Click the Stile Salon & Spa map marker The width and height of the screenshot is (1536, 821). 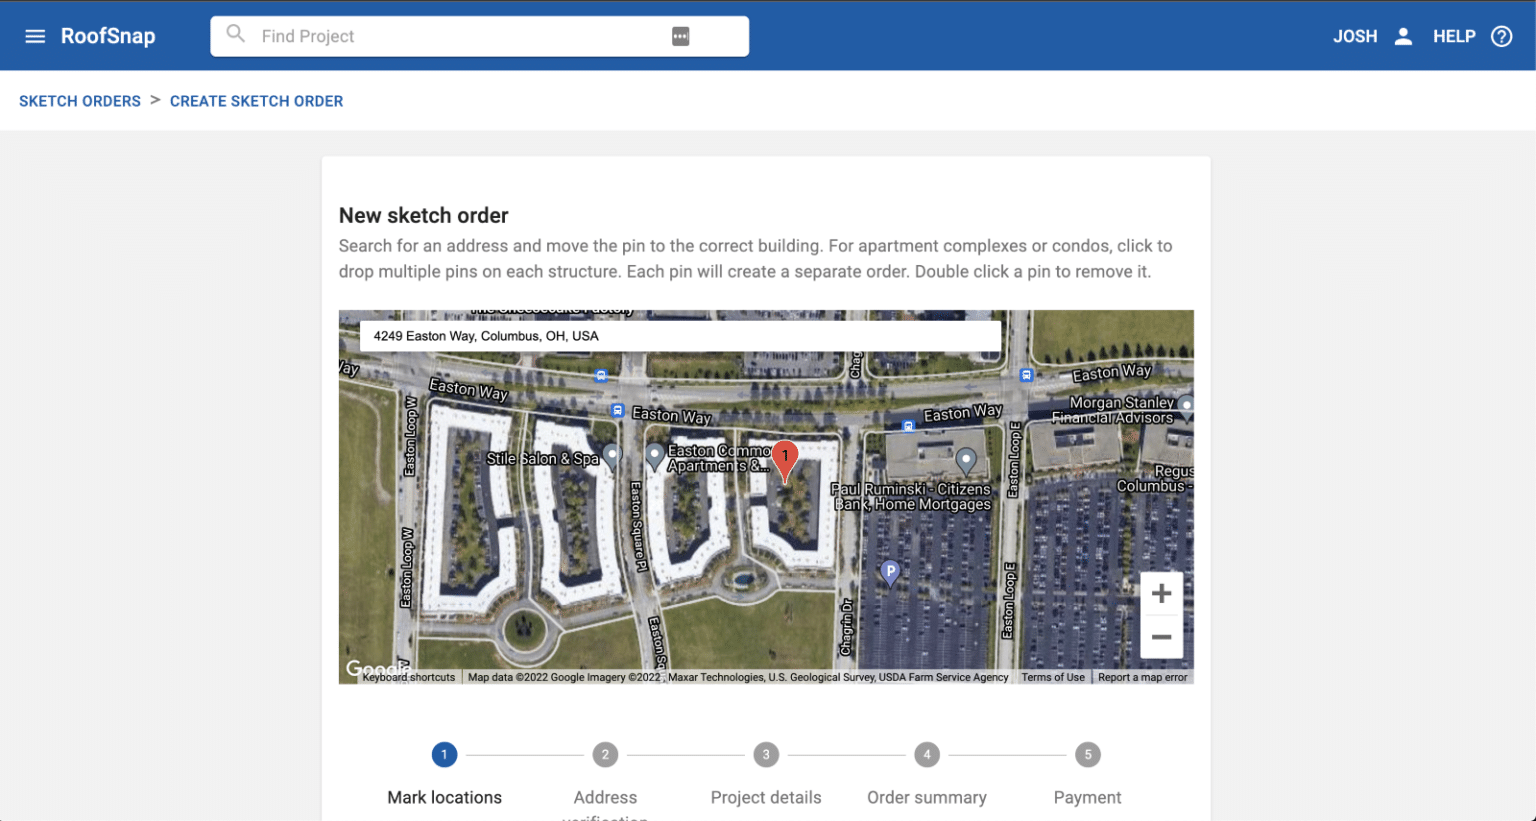click(x=612, y=457)
